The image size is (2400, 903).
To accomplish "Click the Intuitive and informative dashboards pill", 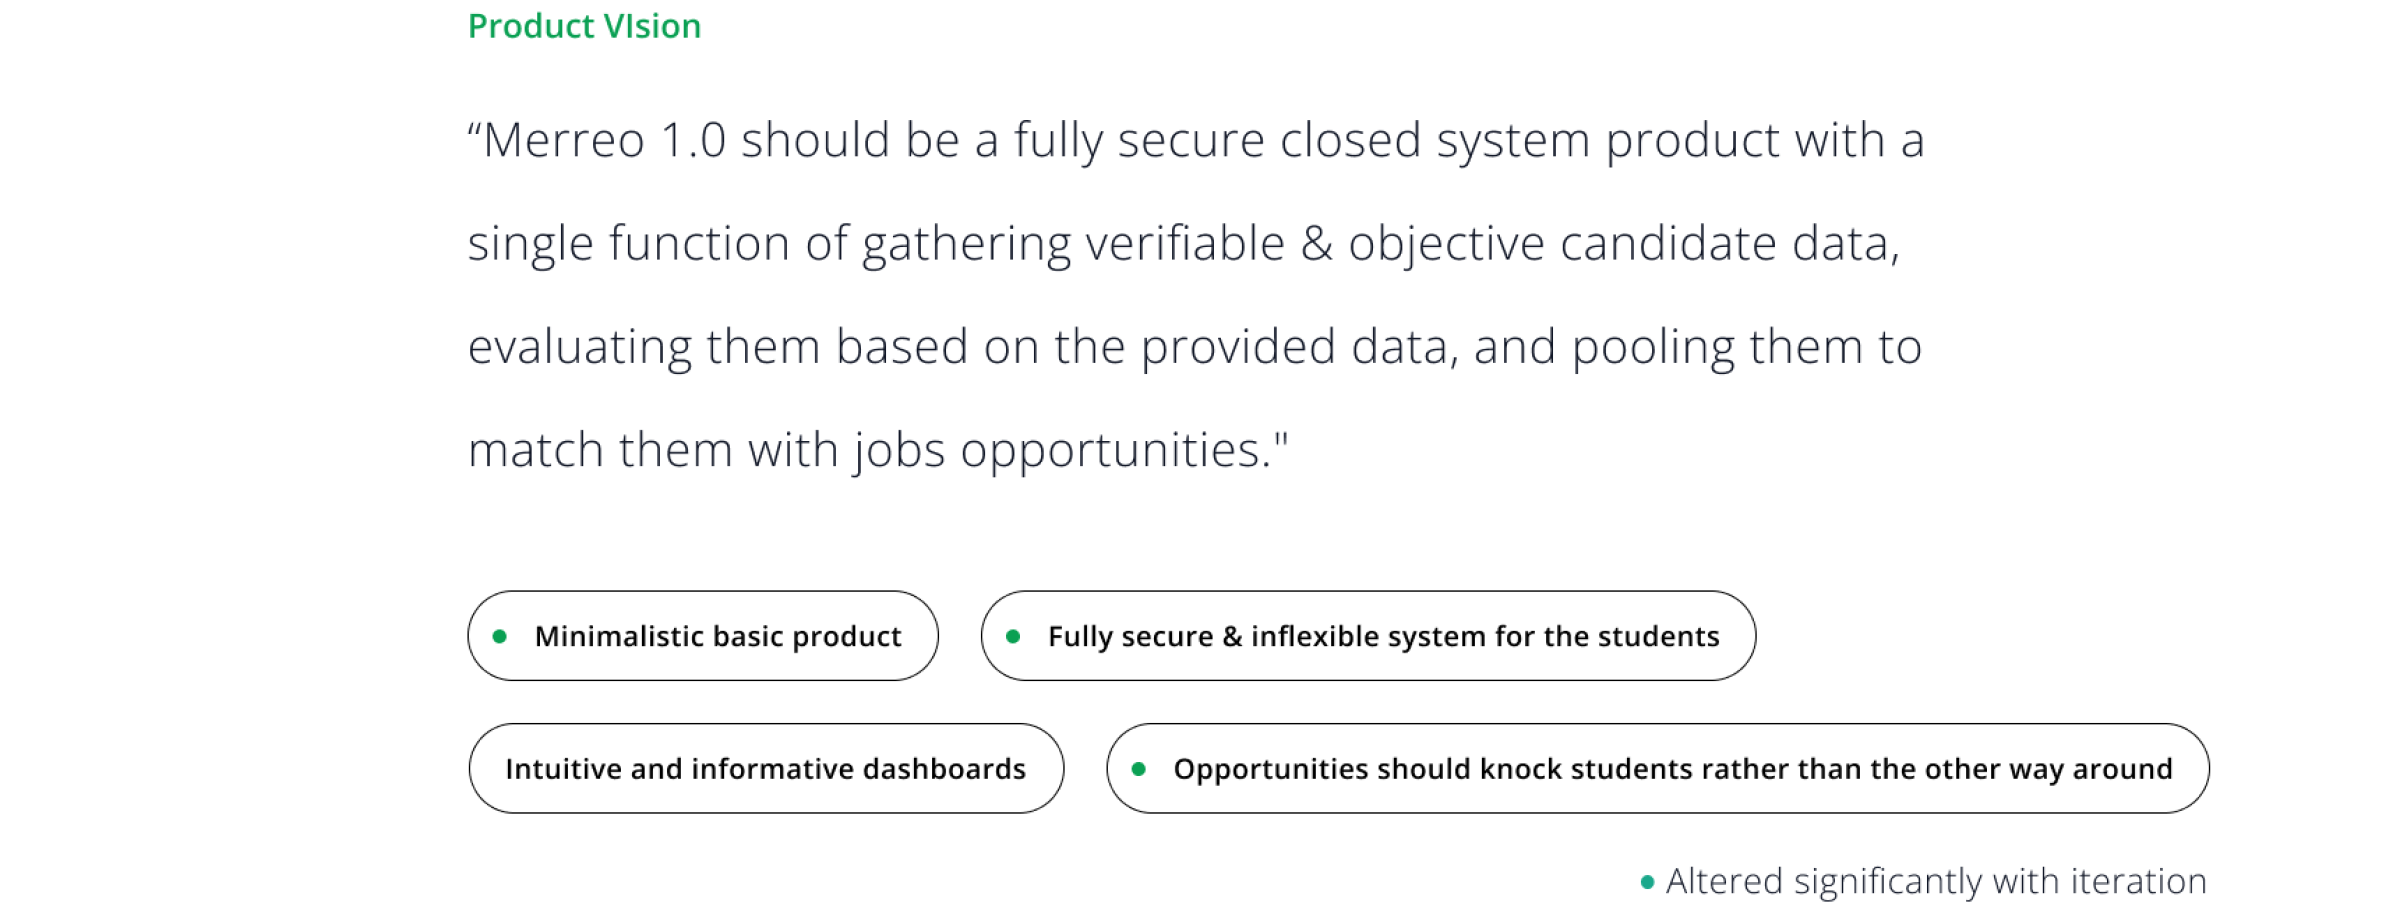I will coord(765,769).
